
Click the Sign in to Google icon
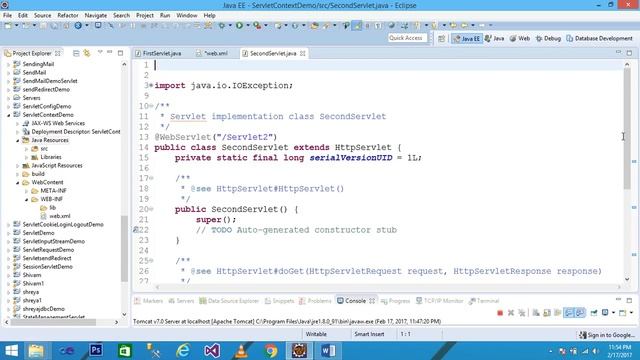click(x=582, y=335)
